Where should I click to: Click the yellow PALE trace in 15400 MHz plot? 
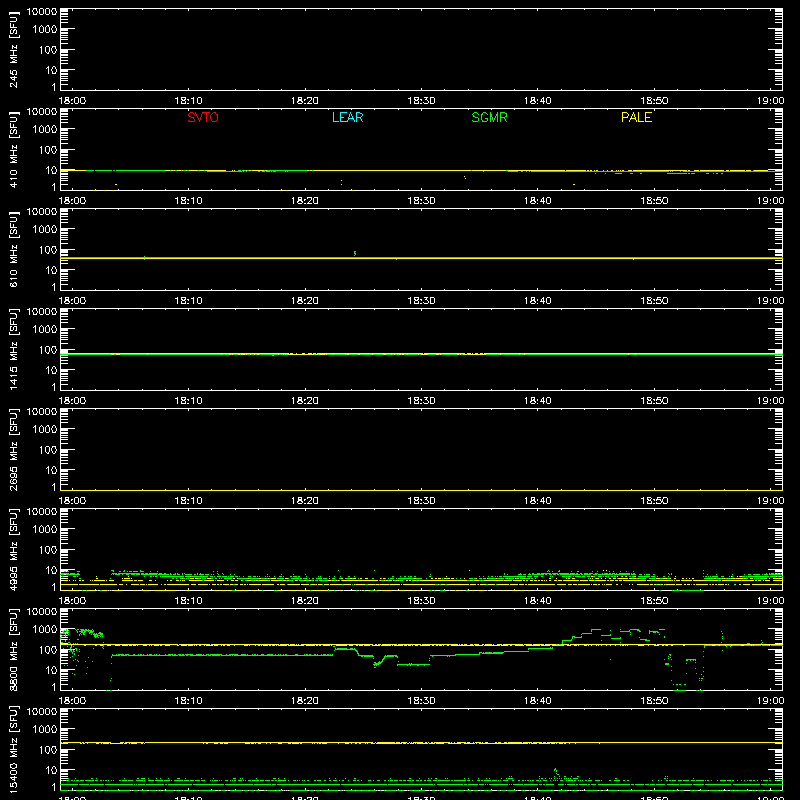coord(421,743)
